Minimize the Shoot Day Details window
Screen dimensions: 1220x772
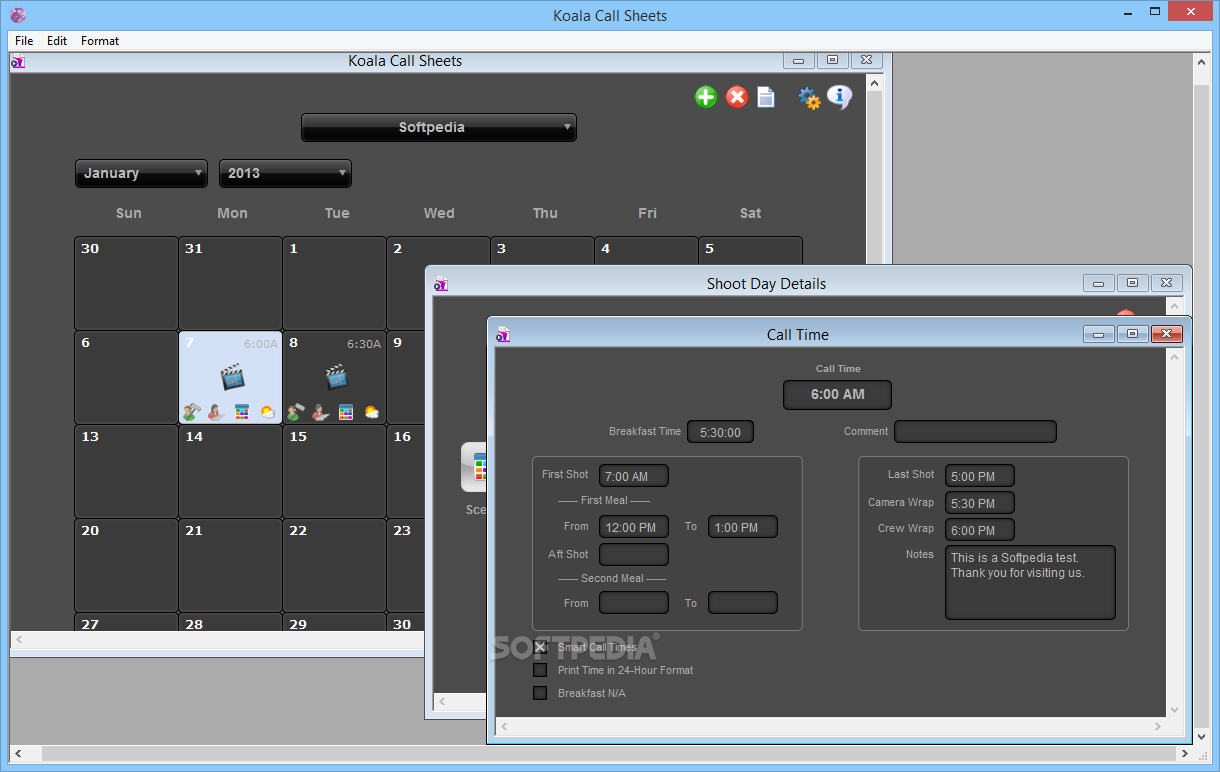1099,283
